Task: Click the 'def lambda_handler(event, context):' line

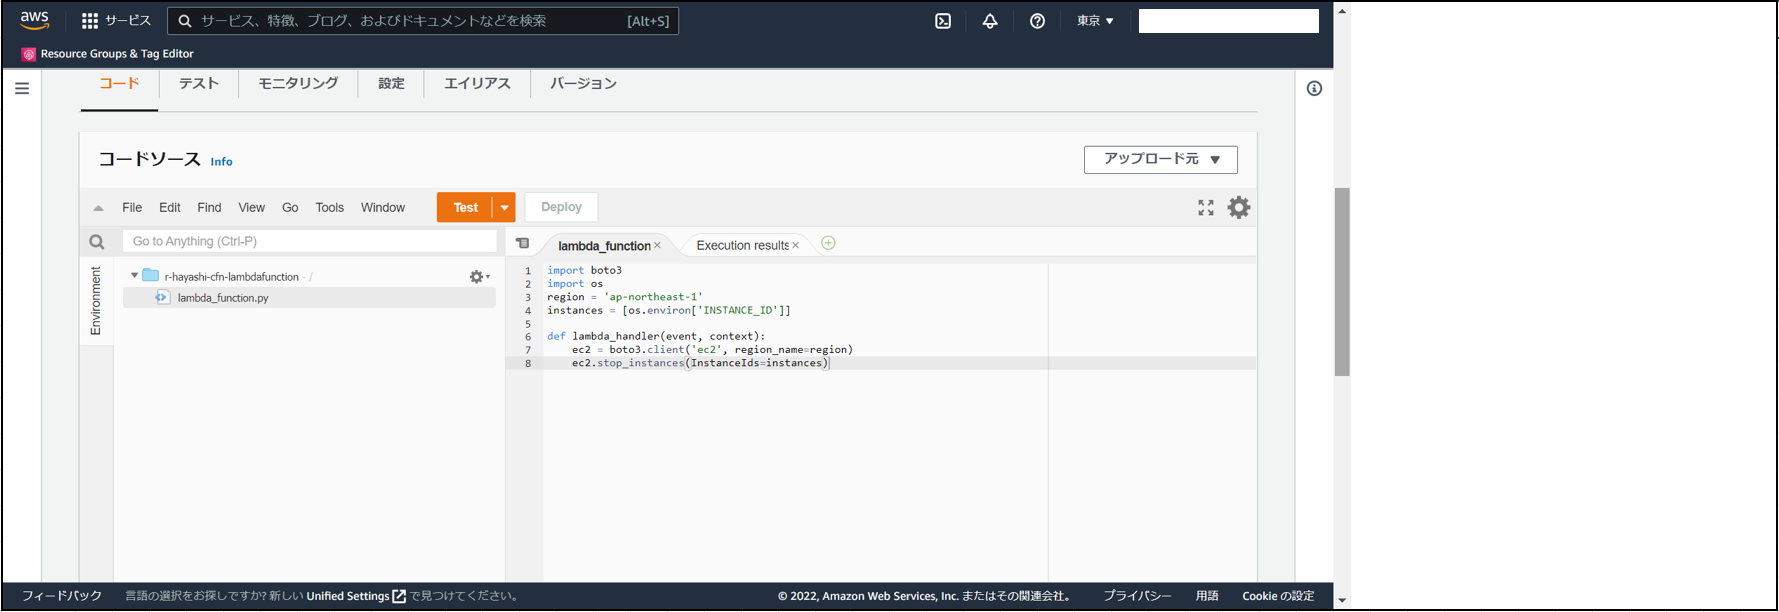Action: [x=655, y=336]
